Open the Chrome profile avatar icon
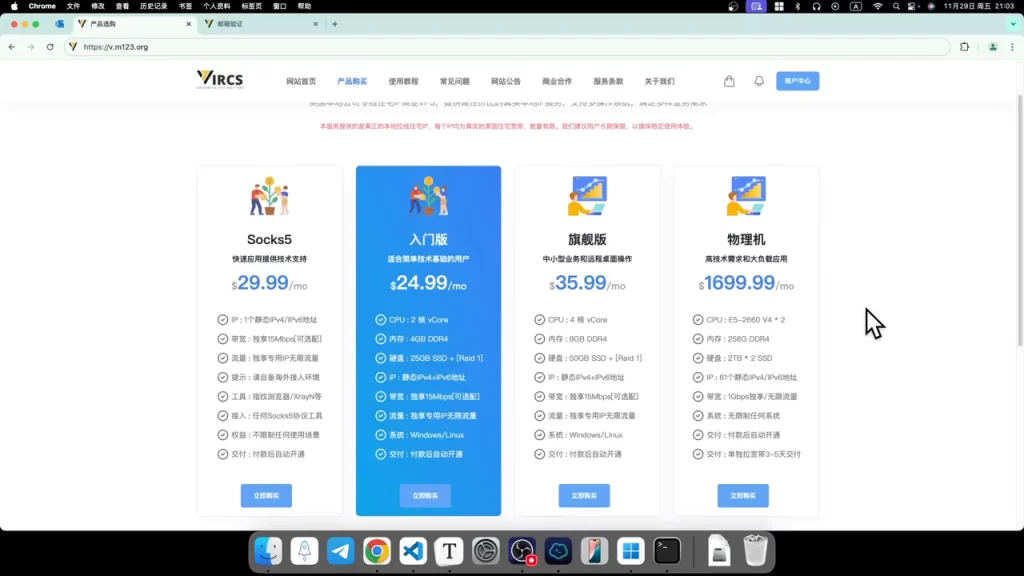This screenshot has width=1024, height=576. (x=993, y=47)
